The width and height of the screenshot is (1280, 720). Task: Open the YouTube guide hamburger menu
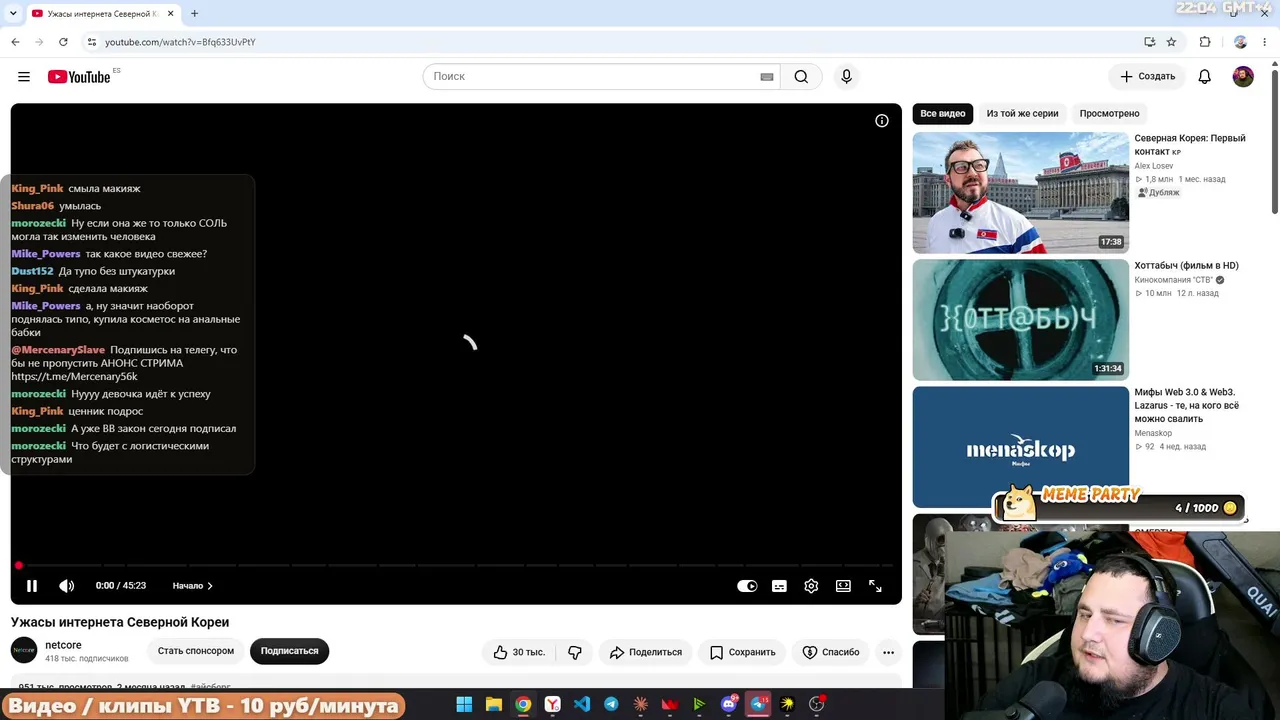(x=24, y=77)
